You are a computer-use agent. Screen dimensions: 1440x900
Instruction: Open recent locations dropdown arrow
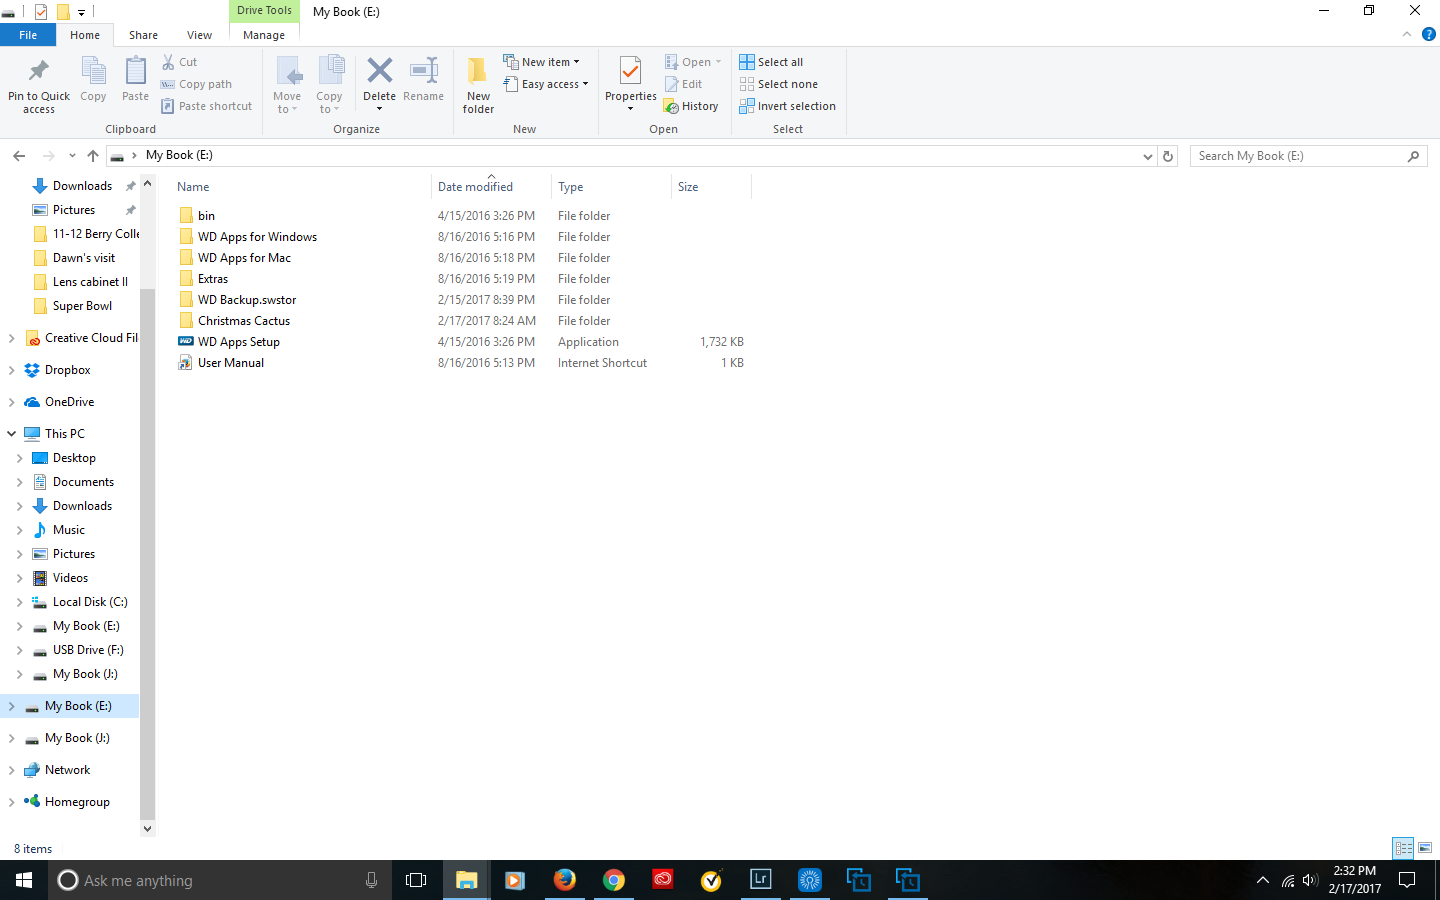72,156
